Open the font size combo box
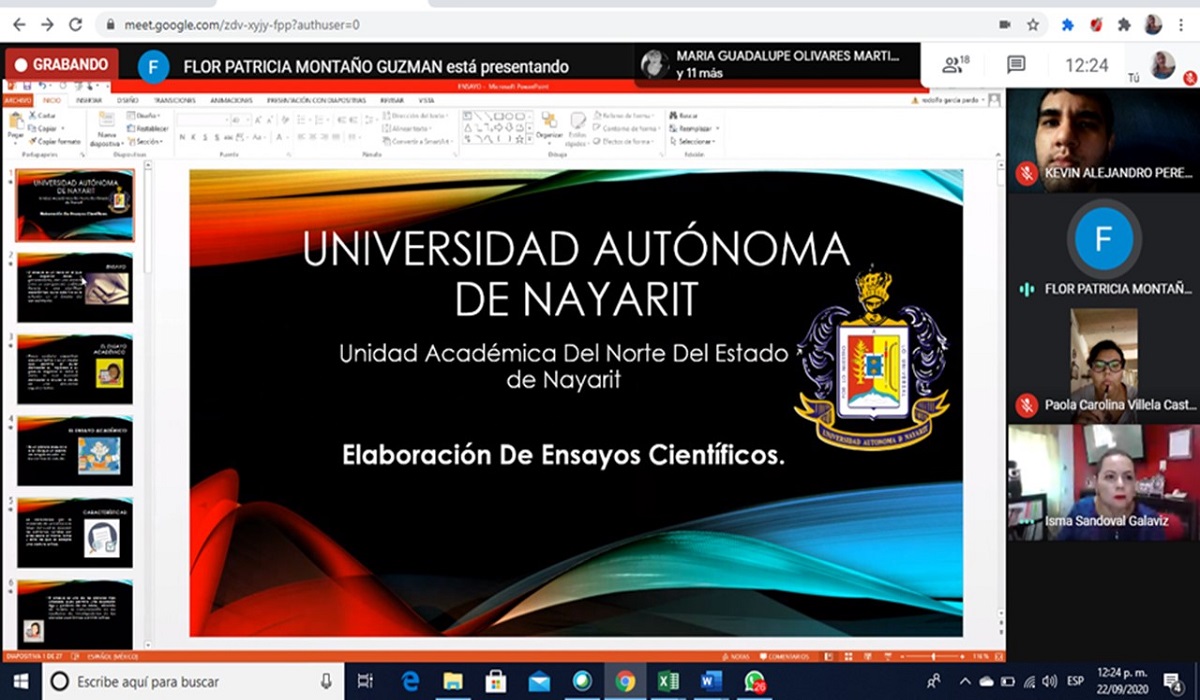Image resolution: width=1200 pixels, height=700 pixels. click(x=240, y=120)
